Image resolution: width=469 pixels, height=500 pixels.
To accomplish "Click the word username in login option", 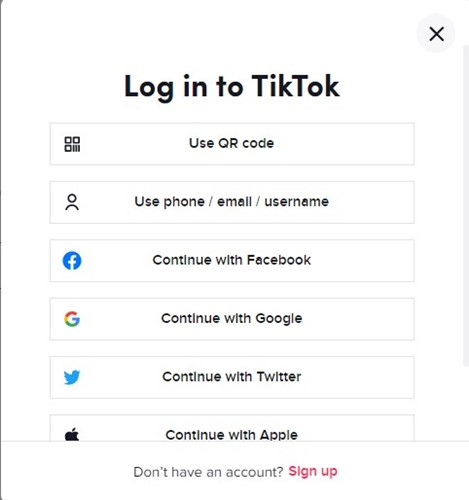I will click(x=296, y=202).
